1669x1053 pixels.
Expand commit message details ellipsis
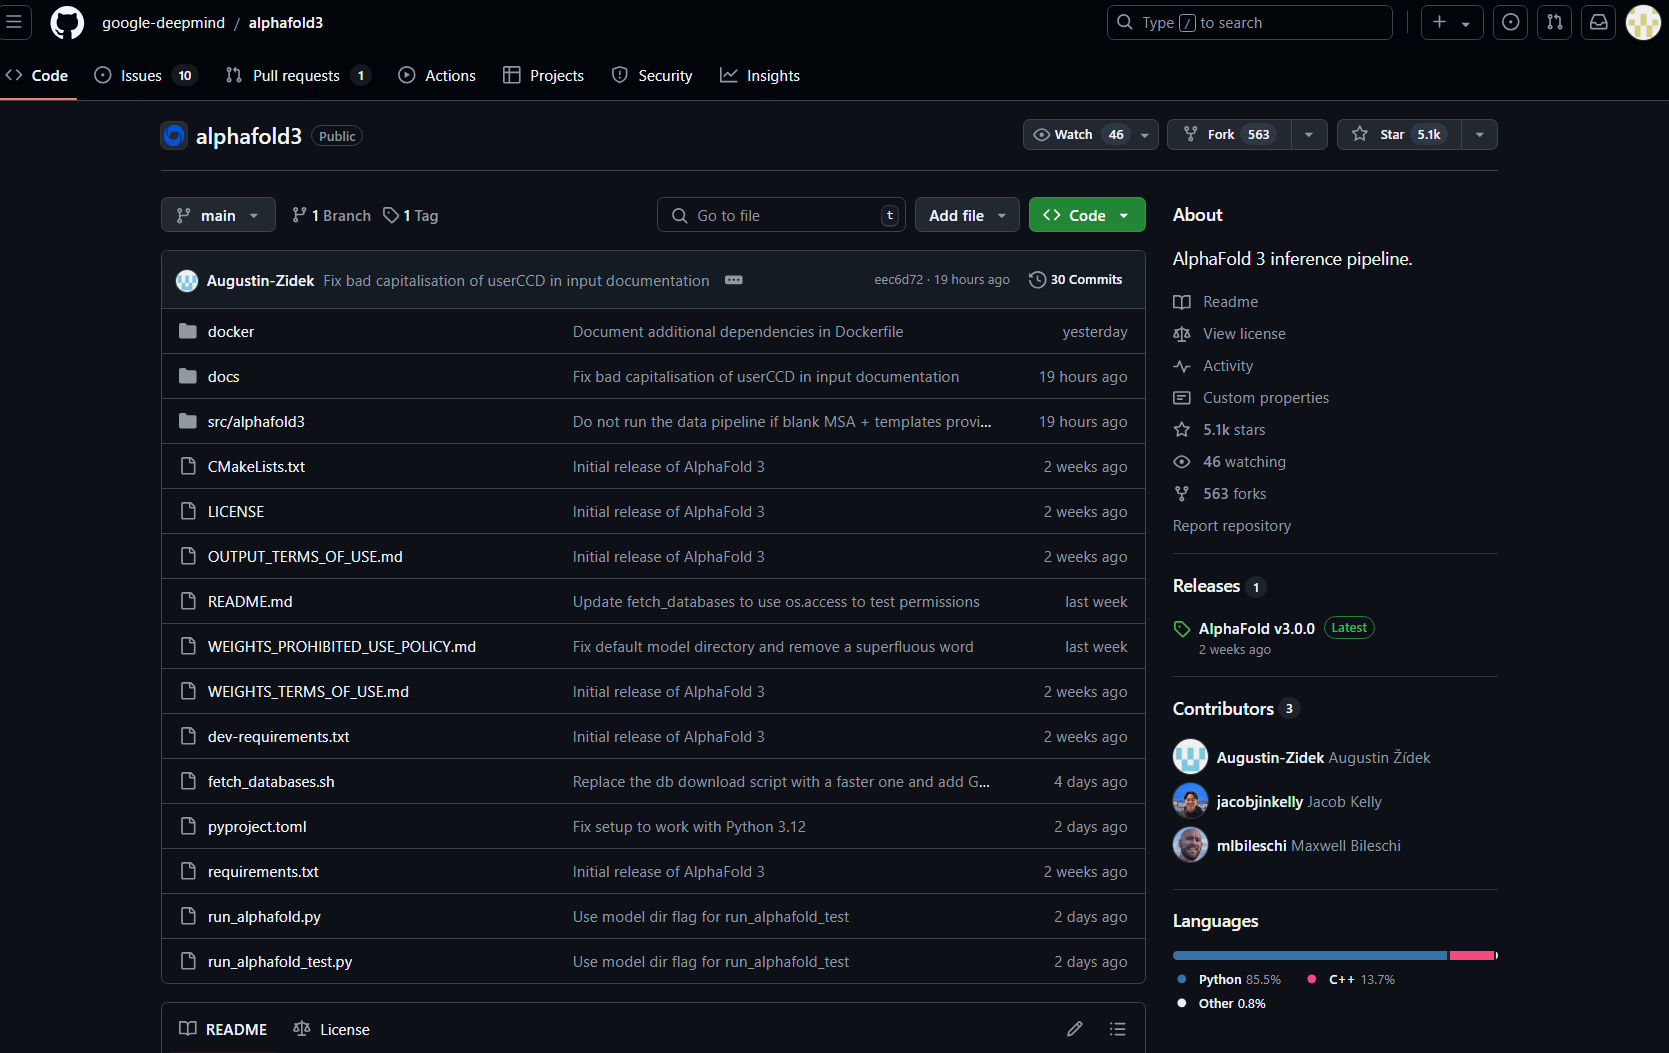(734, 280)
